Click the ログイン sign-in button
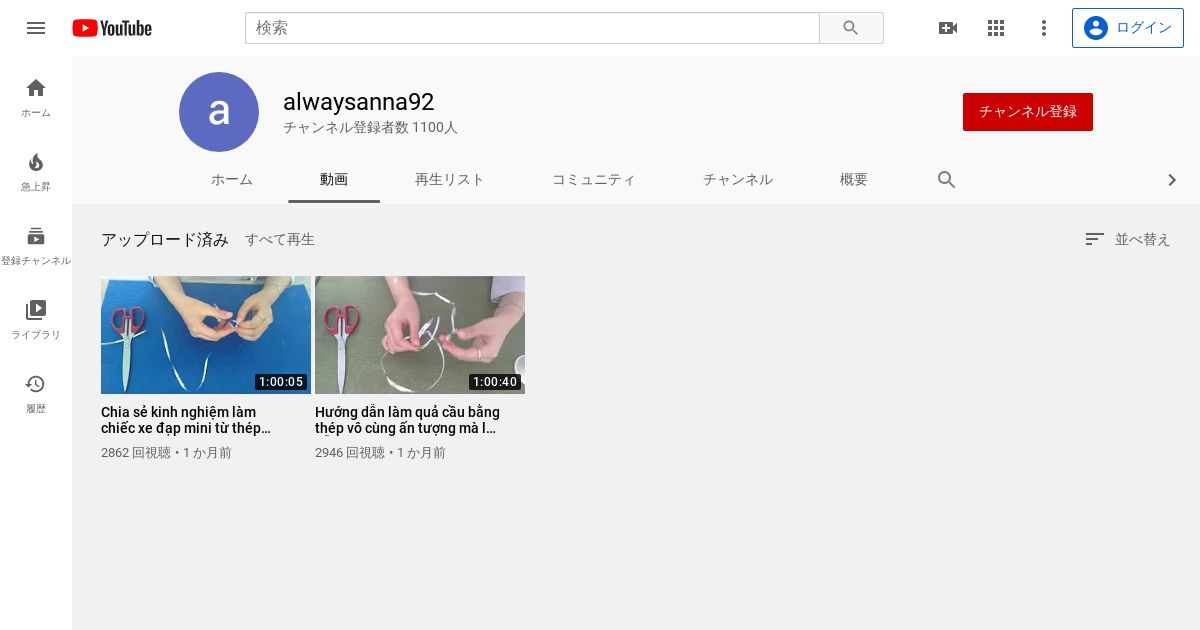The image size is (1200, 630). coord(1128,28)
